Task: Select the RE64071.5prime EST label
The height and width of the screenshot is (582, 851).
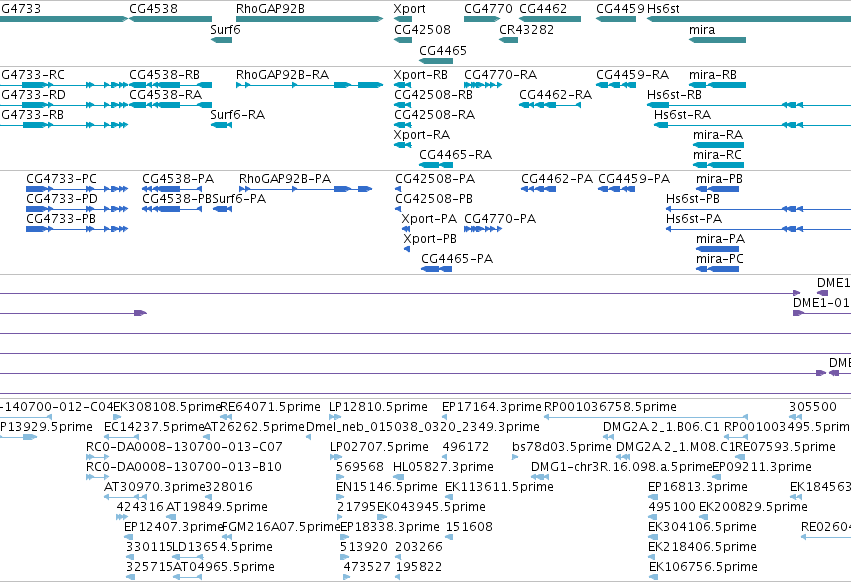Action: (270, 407)
